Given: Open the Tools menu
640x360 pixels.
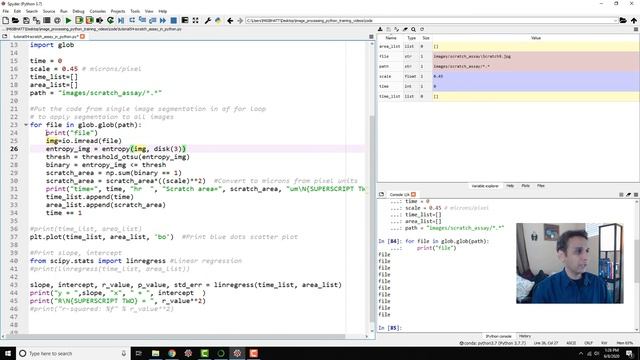Looking at the screenshot, I should 135,11.
